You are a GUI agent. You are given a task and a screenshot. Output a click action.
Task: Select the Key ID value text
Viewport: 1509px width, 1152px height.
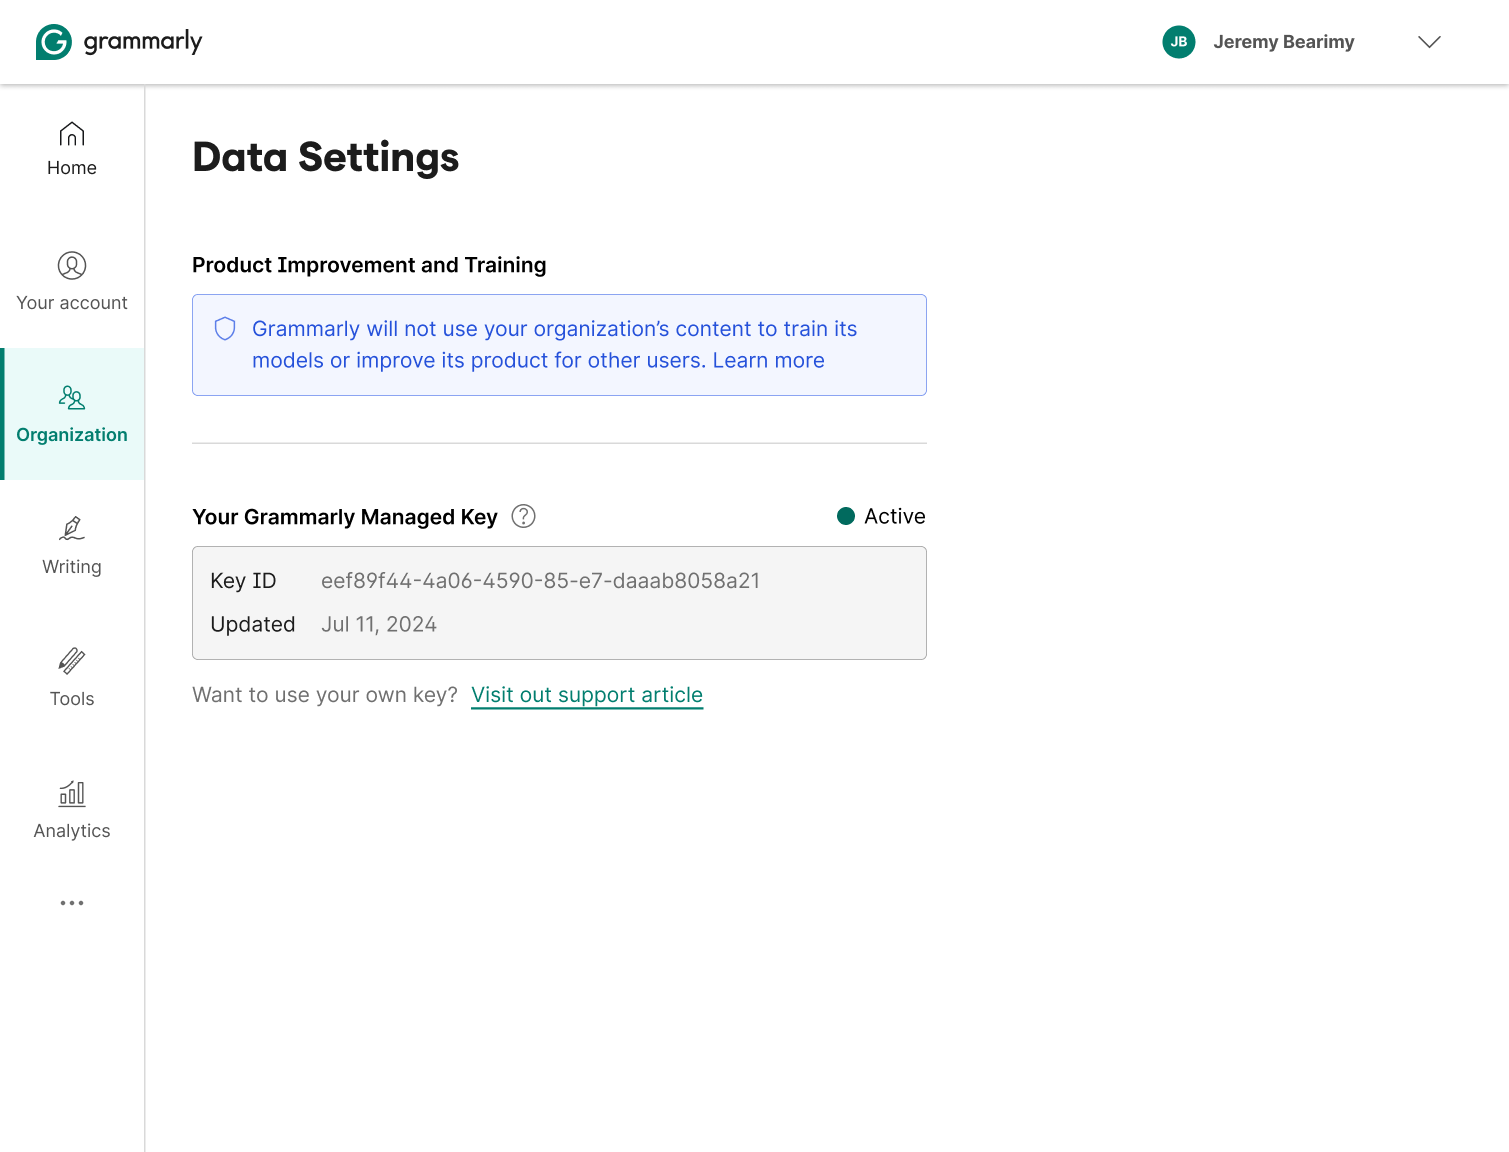(x=541, y=580)
